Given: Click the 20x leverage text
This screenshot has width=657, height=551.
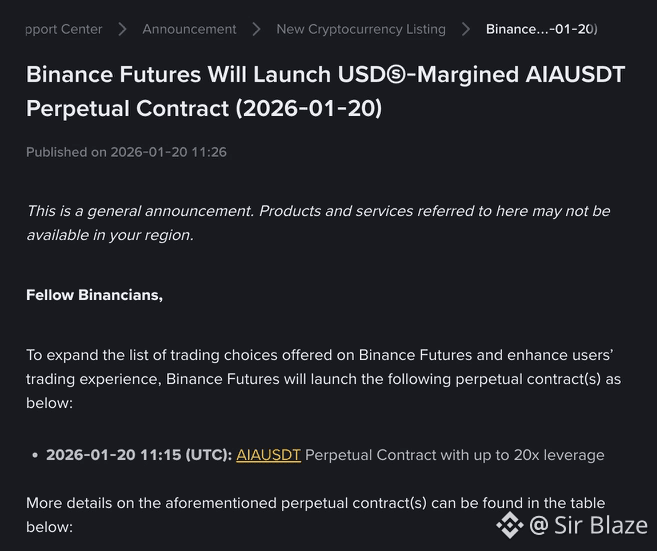Looking at the screenshot, I should coord(559,455).
